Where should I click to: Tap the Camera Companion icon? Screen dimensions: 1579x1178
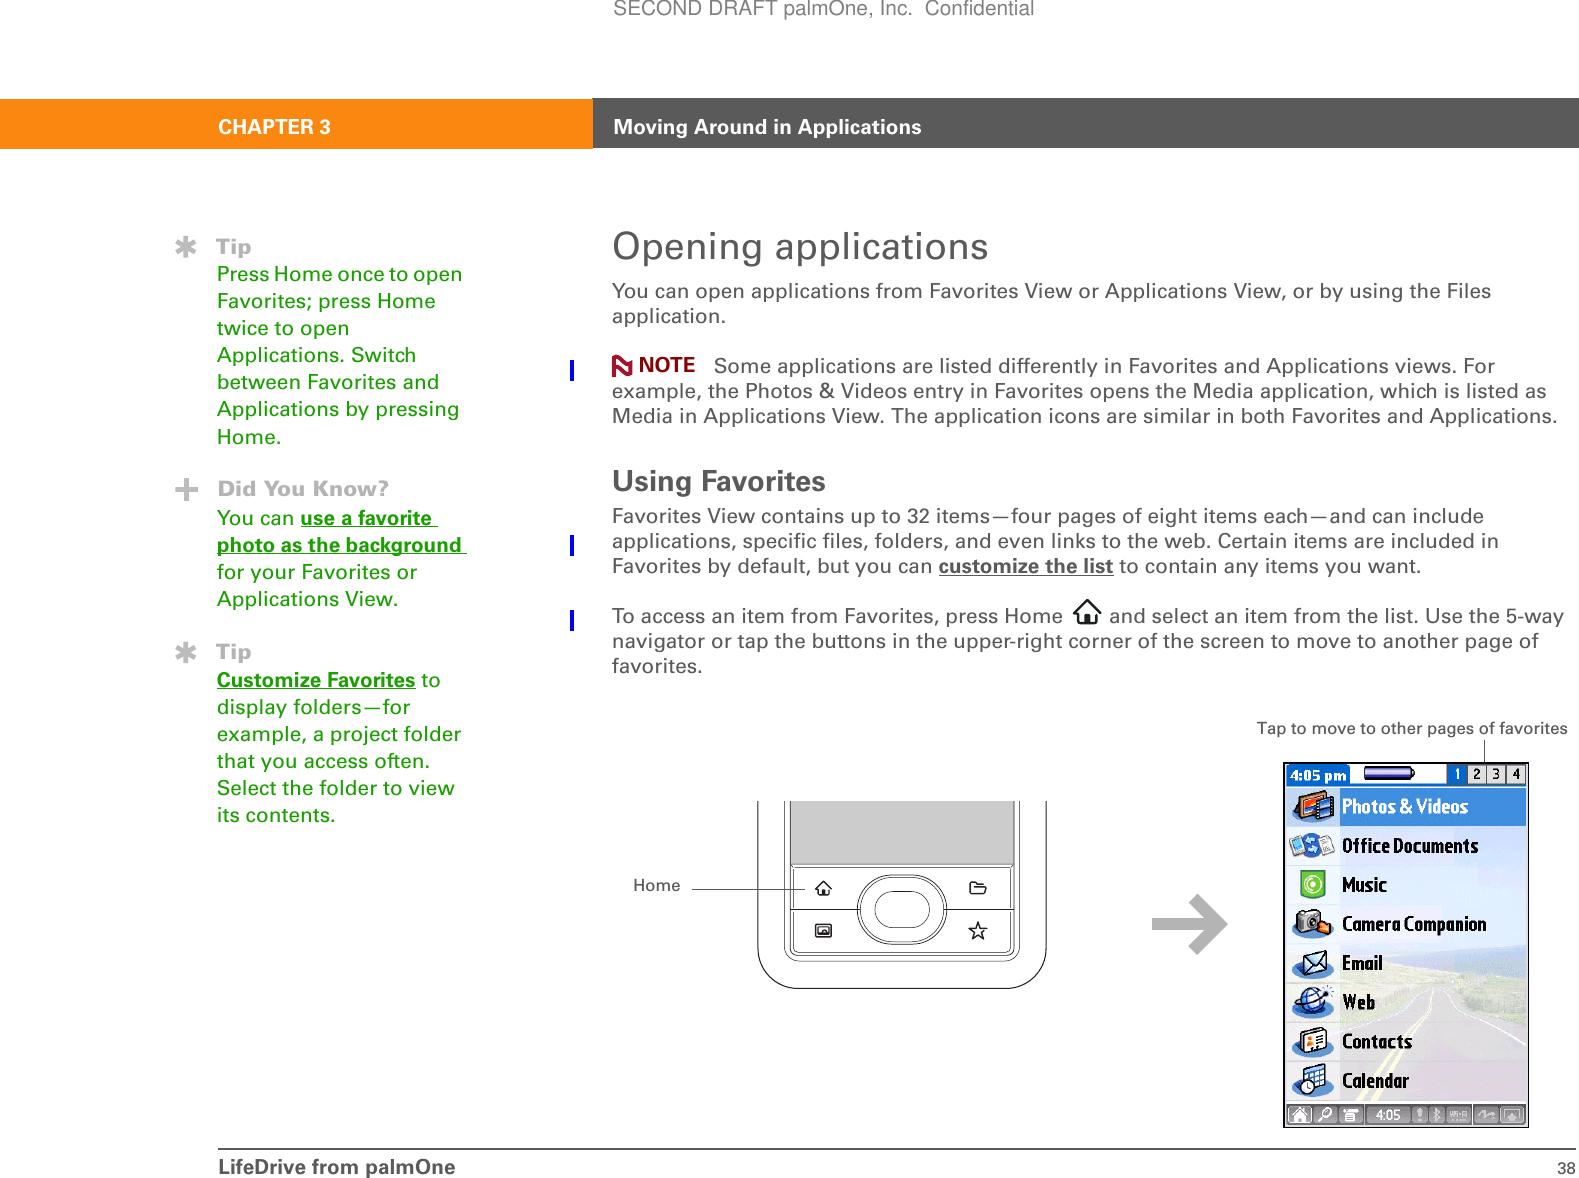point(1313,923)
